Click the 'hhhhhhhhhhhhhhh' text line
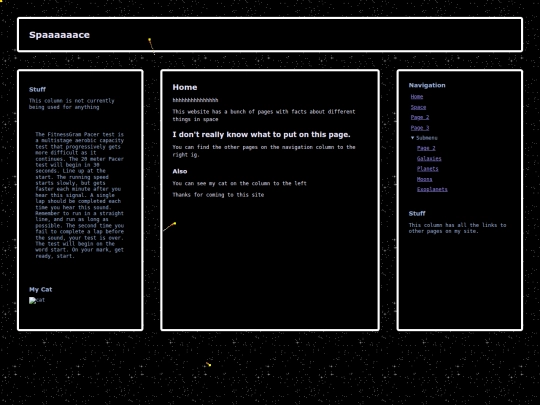 195,100
